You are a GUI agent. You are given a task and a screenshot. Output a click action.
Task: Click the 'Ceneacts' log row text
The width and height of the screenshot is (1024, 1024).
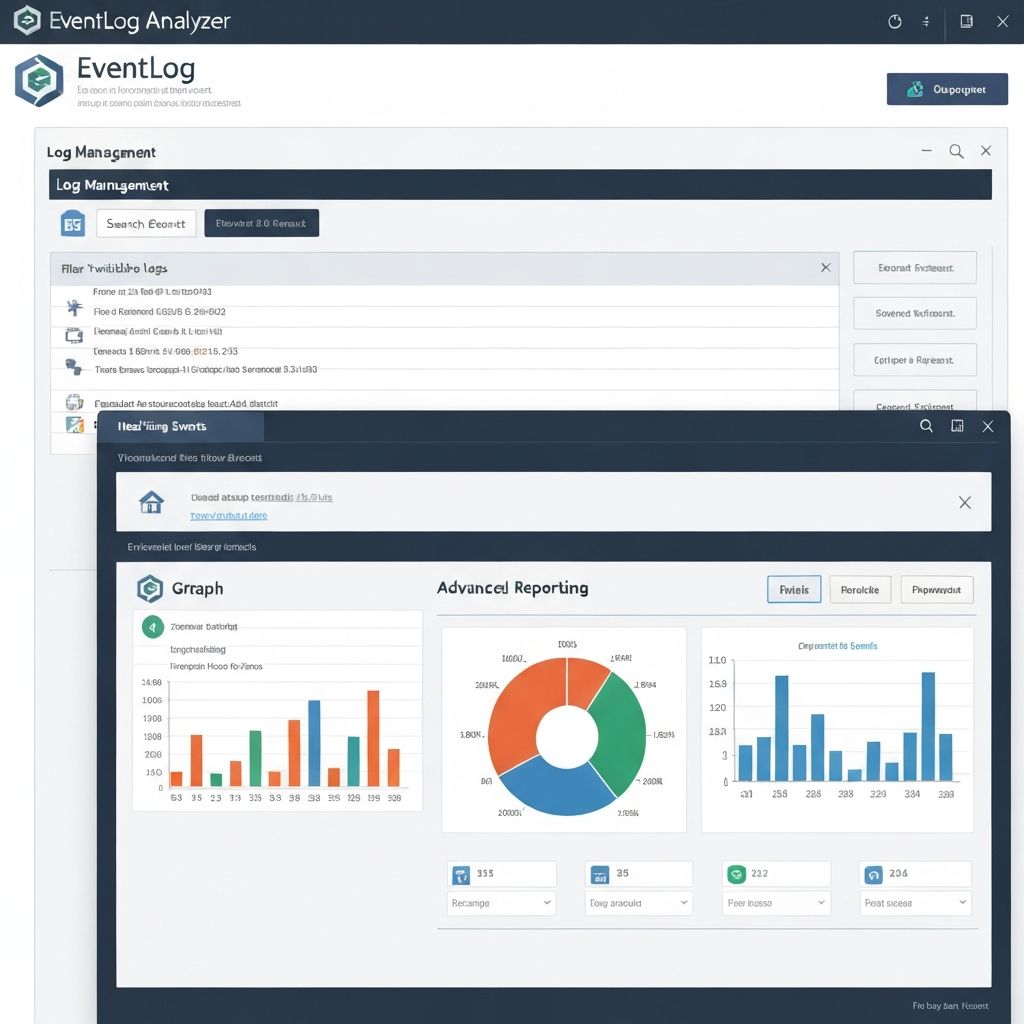pyautogui.click(x=165, y=351)
